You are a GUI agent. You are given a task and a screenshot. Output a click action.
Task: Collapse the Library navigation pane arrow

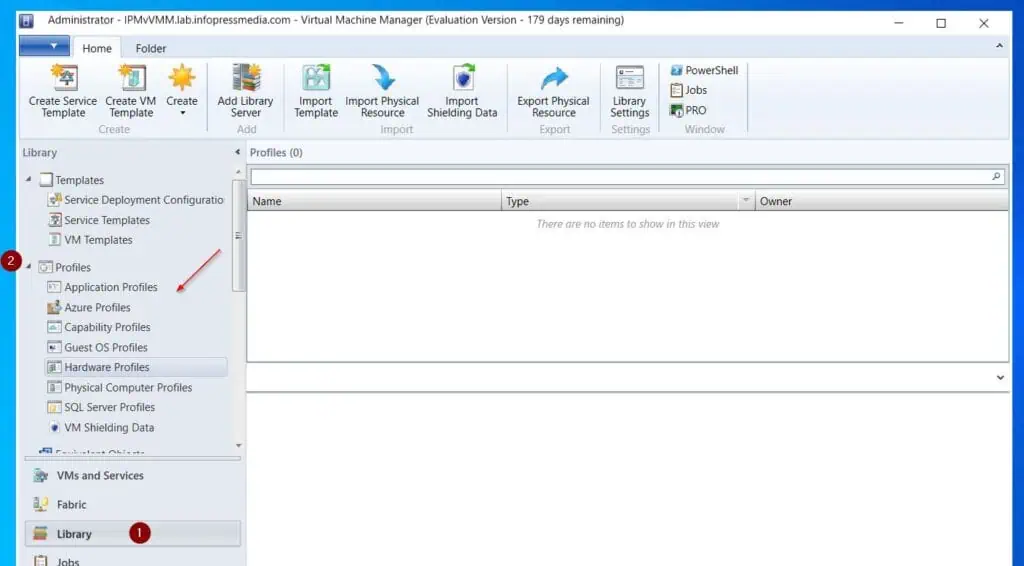pos(237,152)
